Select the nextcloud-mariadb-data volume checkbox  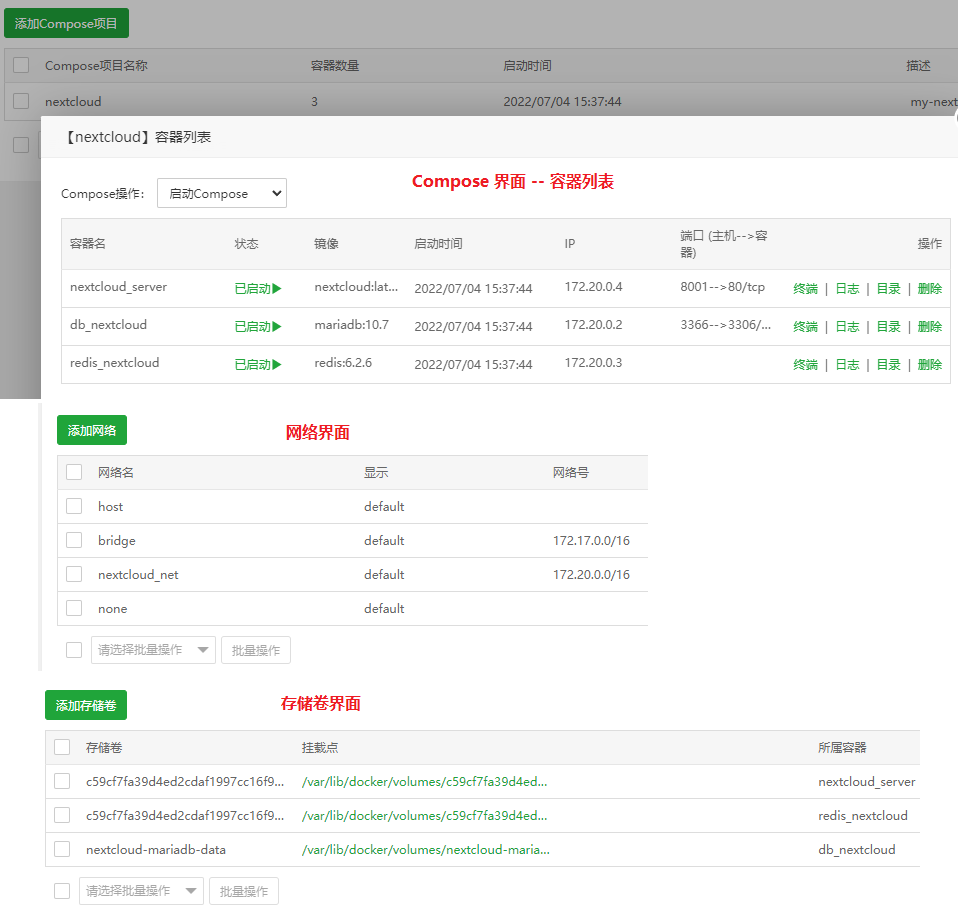(62, 849)
